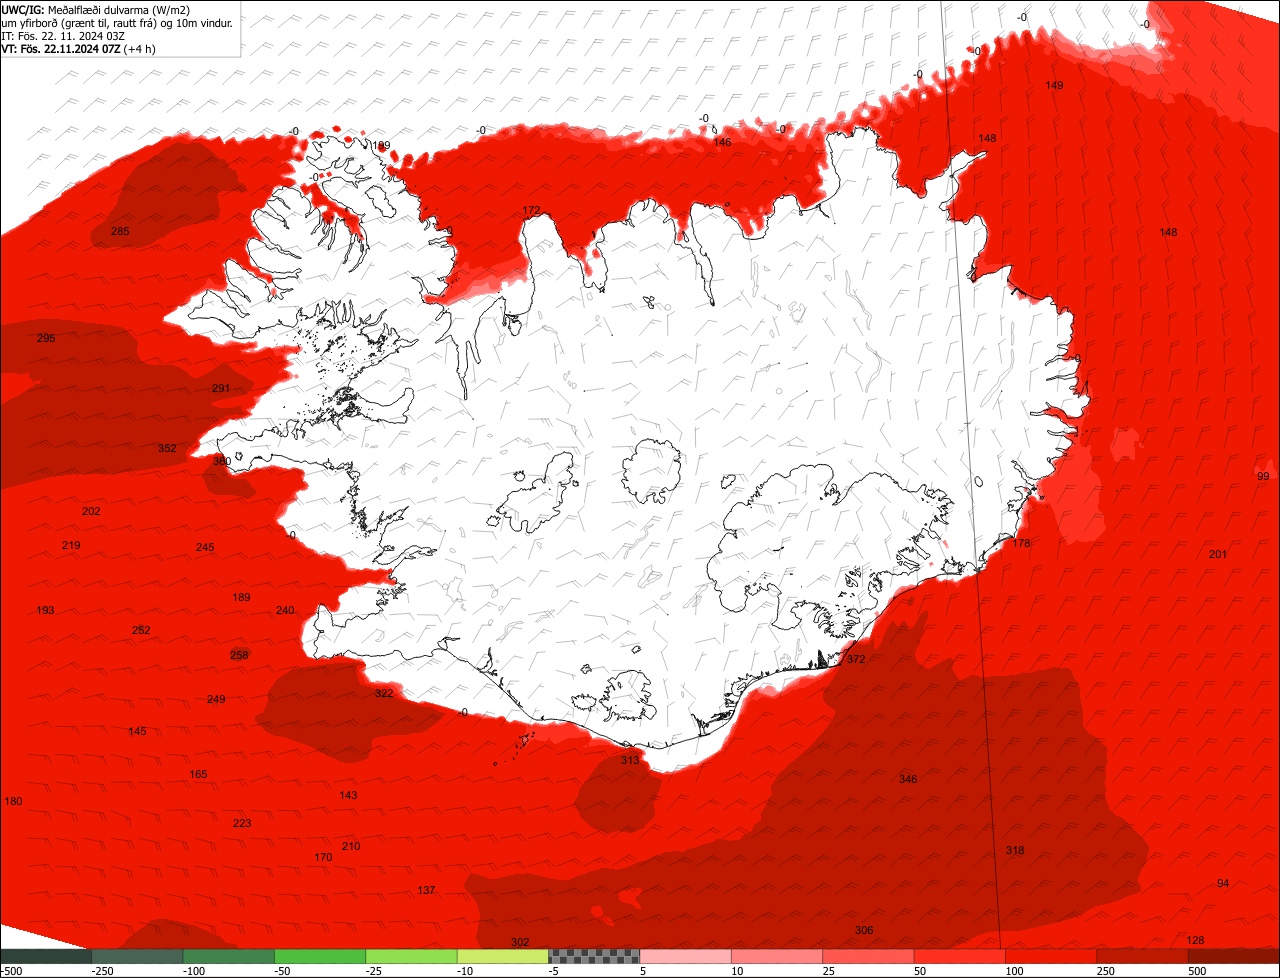Screen dimensions: 1280x978
Task: Click the flux value 360 on the map
Action: click(x=221, y=461)
